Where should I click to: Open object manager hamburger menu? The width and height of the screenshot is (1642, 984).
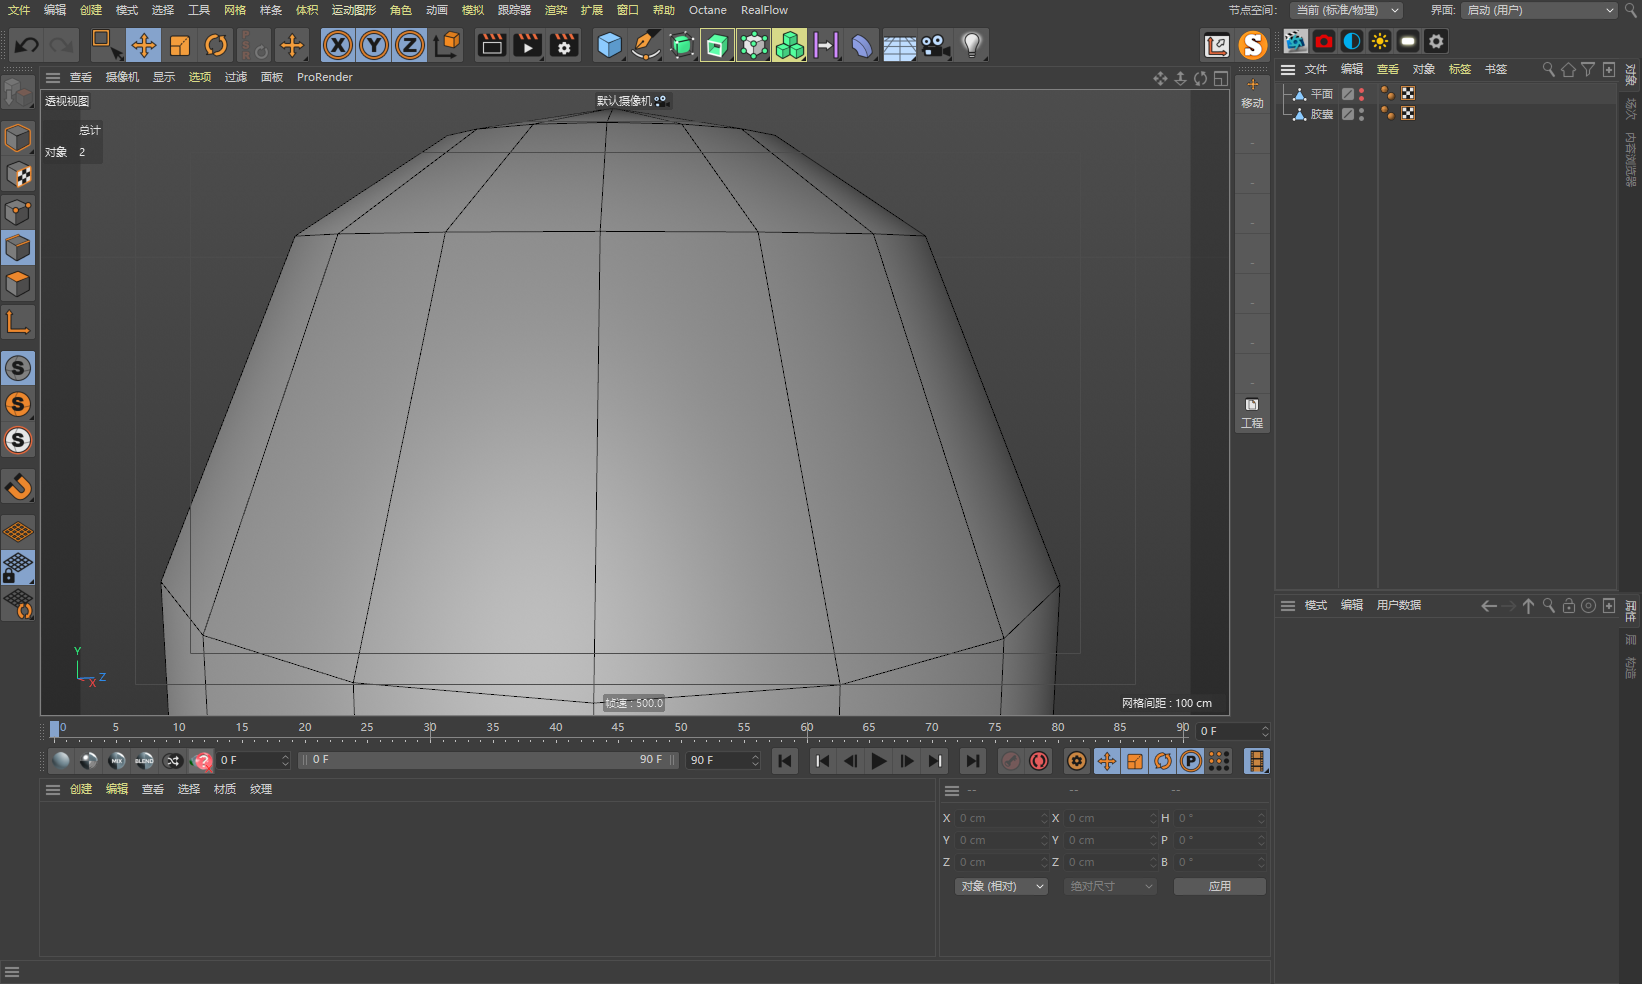tap(1288, 69)
